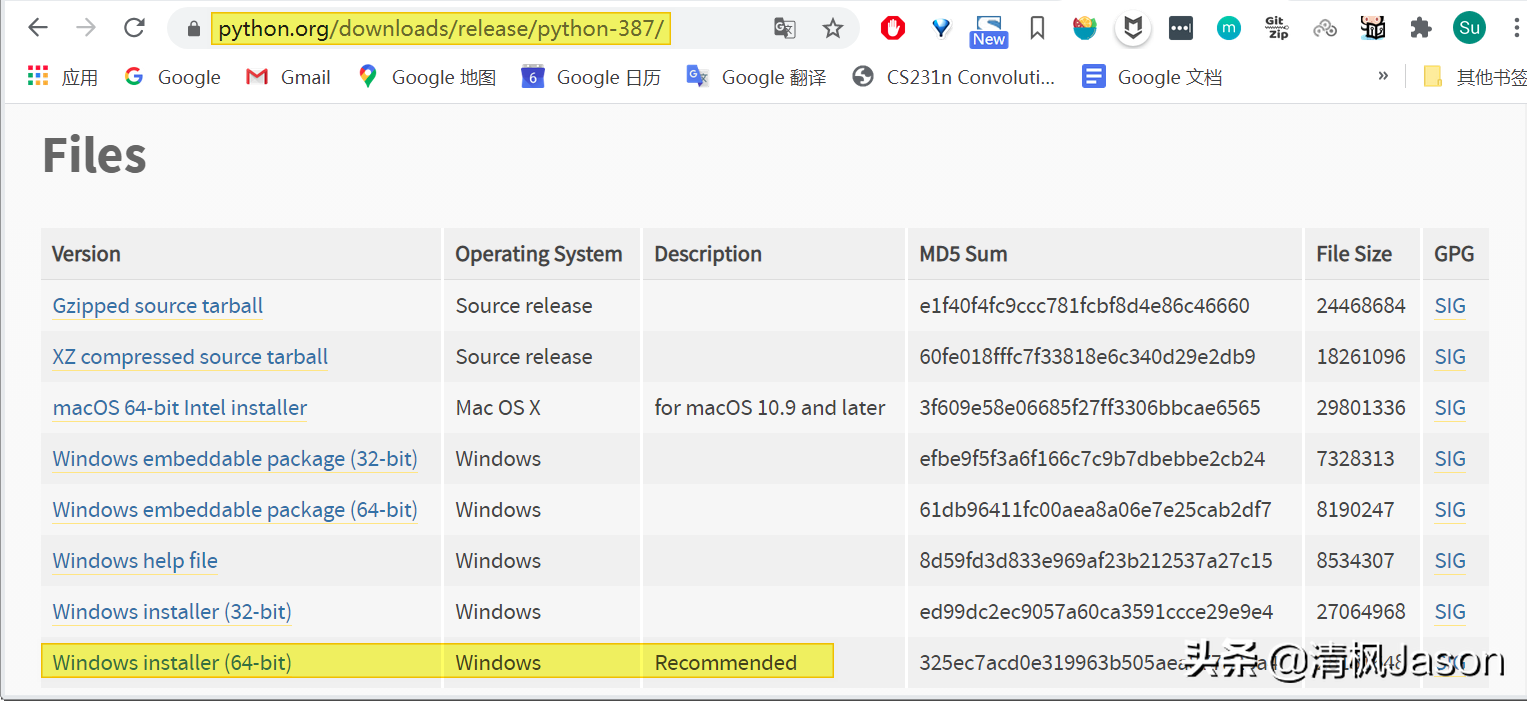Open the Su profile avatar
This screenshot has height=701, width=1527.
(1469, 28)
